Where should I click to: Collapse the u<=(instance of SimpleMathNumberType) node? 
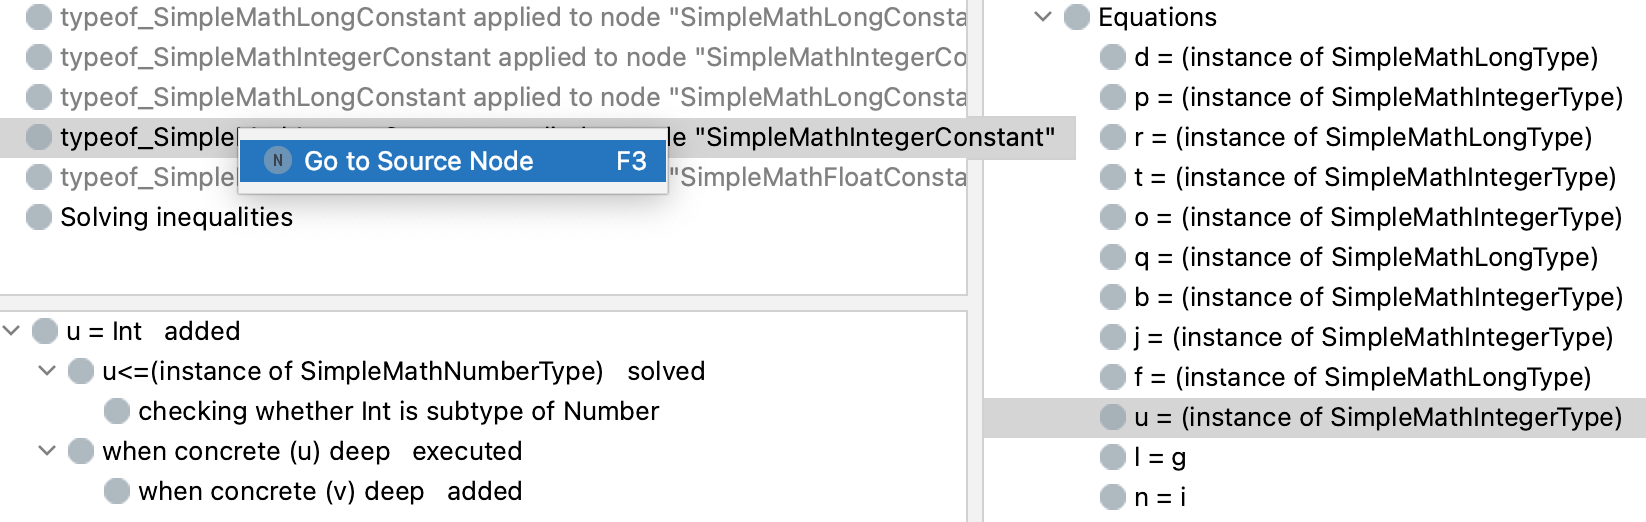[47, 371]
